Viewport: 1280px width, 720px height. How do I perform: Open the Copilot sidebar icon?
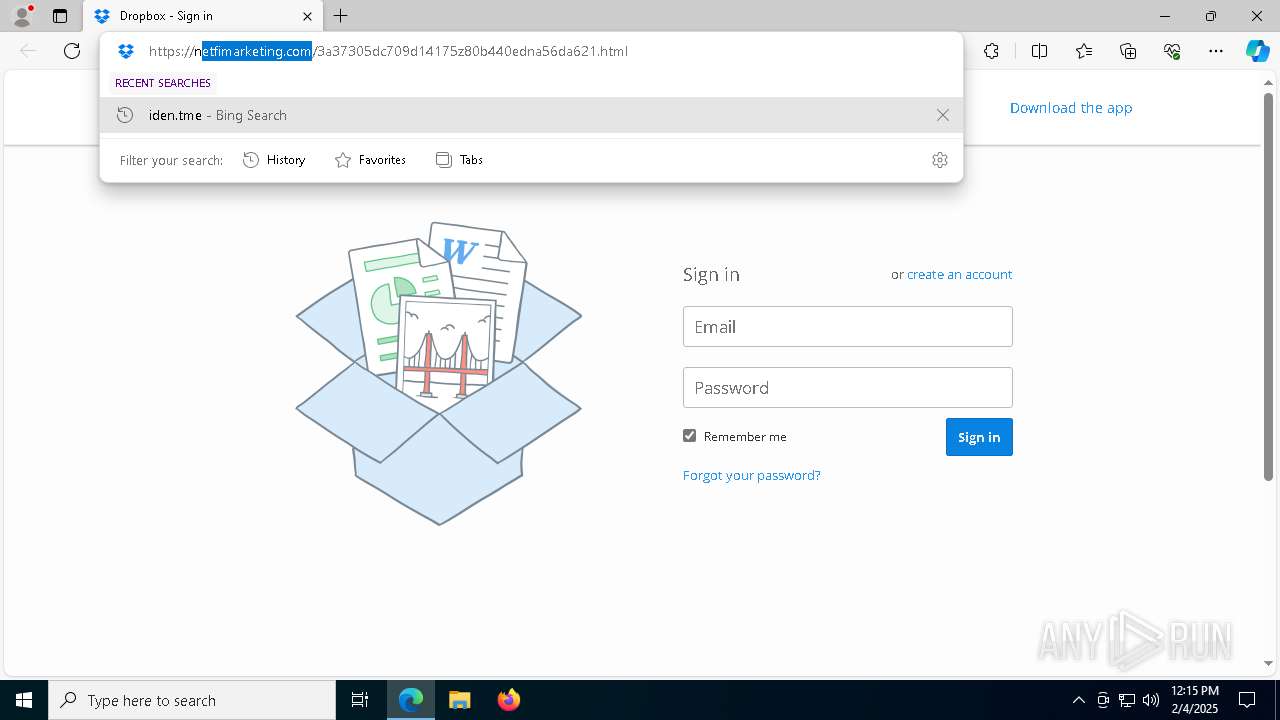click(x=1257, y=51)
